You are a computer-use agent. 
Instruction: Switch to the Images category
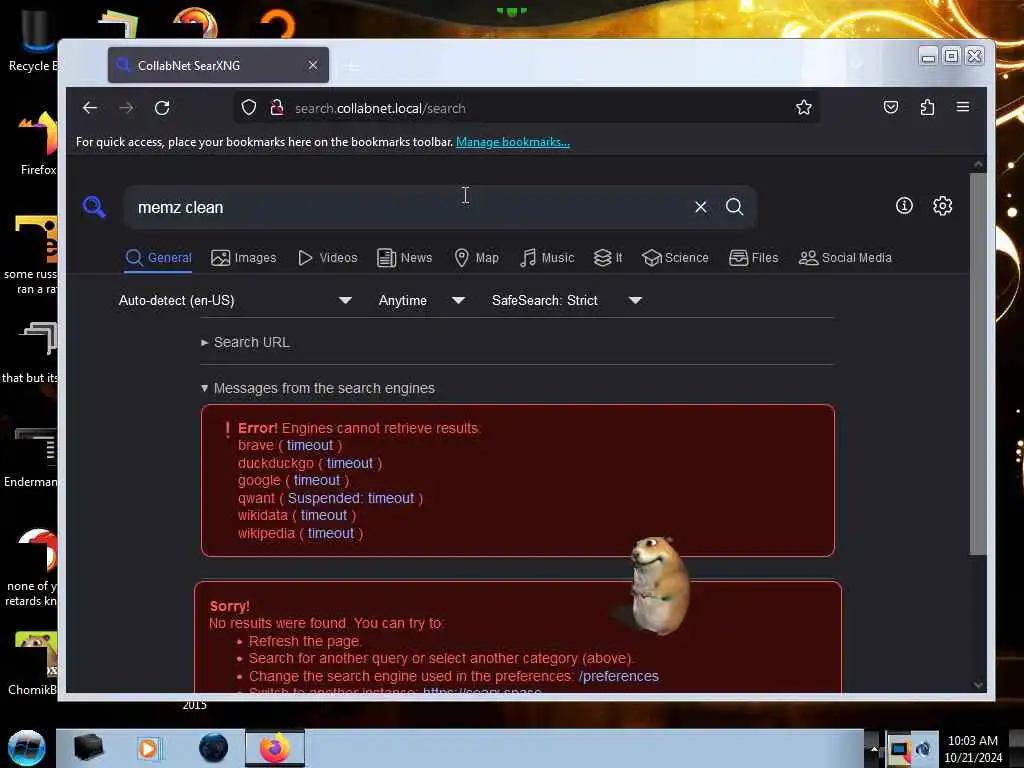[244, 258]
